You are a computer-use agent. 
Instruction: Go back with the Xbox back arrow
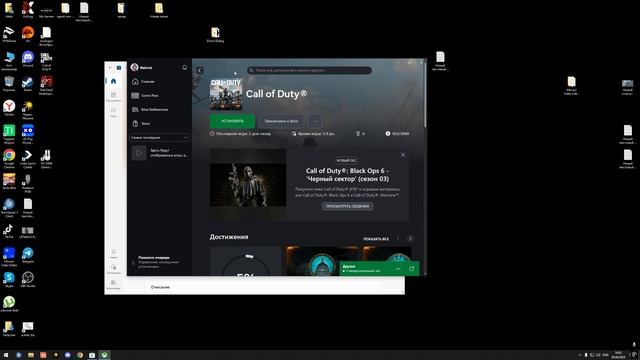tap(200, 71)
